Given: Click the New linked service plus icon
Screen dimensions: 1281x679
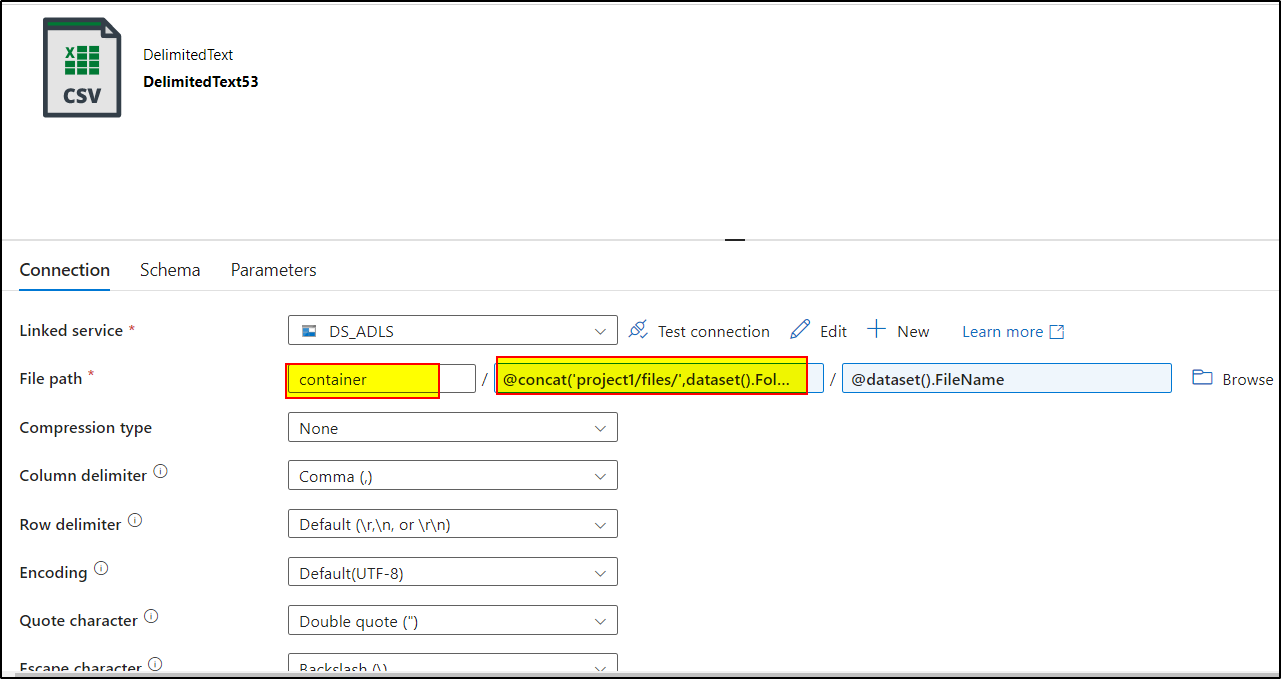Looking at the screenshot, I should pos(875,330).
